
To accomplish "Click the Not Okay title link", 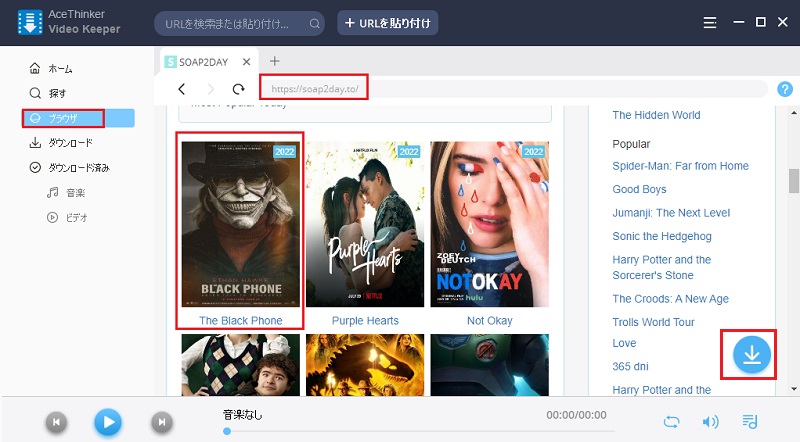I will click(490, 321).
